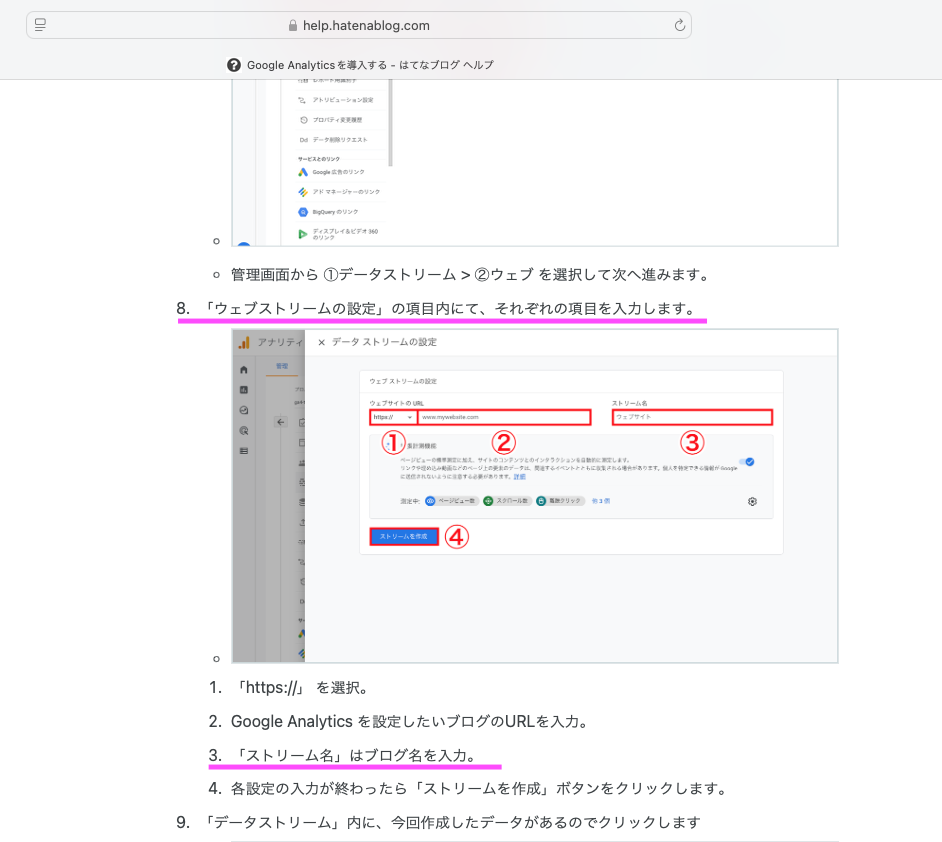Open 'データ削除リクエスト' menu item
The width and height of the screenshot is (942, 842).
(339, 140)
